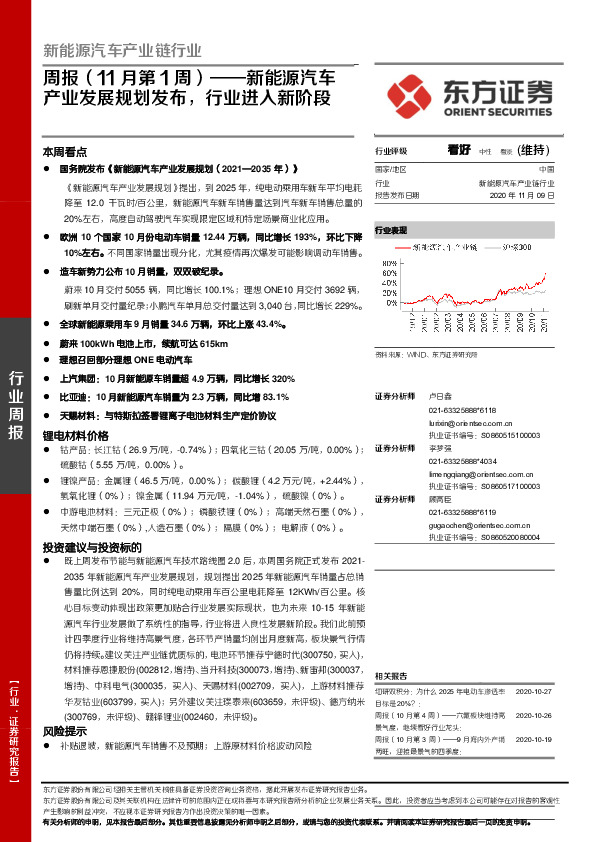Click the ORIENT SECURITIES logo text
595x842 pixels.
[498, 112]
